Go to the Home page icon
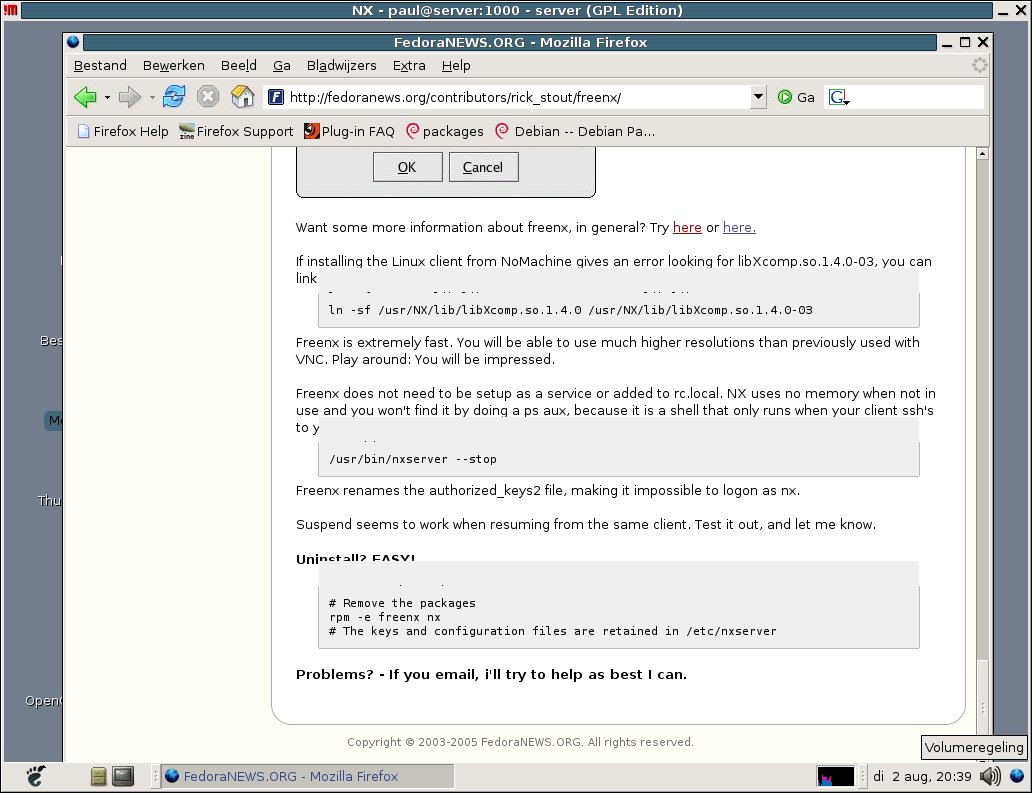1032x793 pixels. pyautogui.click(x=243, y=97)
